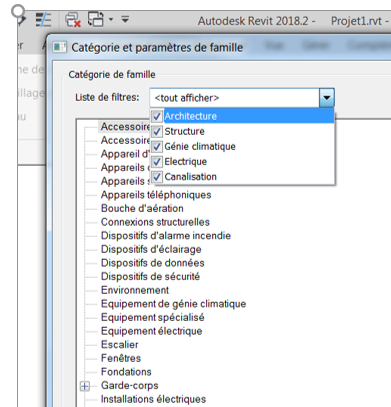Select Equipement spécialisé category
The image size is (391, 407).
153,317
